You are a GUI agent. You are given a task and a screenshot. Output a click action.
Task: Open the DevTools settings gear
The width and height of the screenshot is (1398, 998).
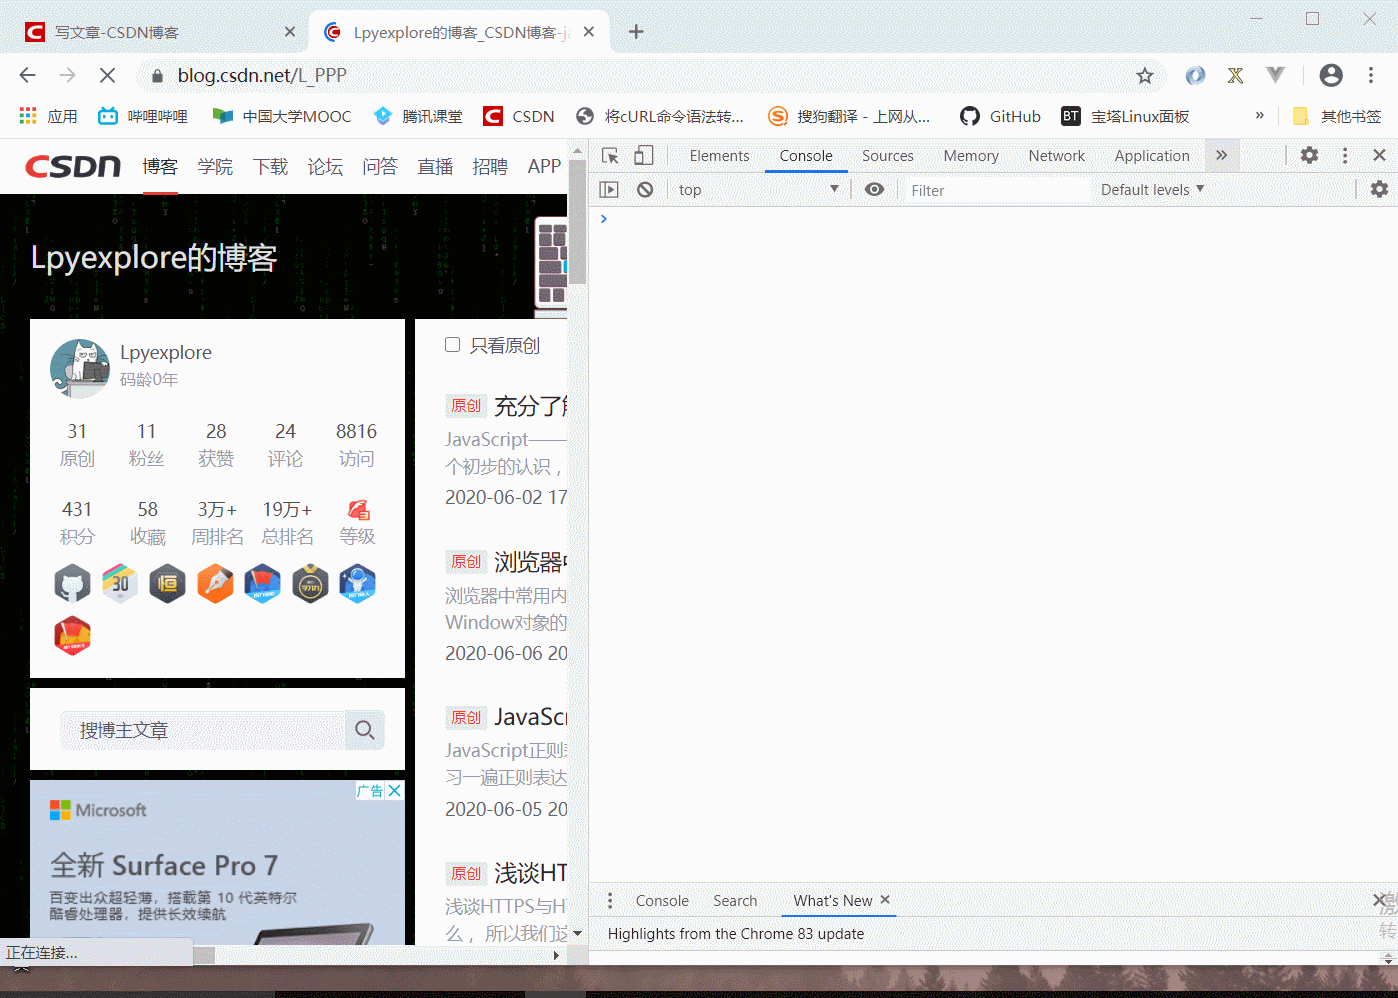point(1308,155)
